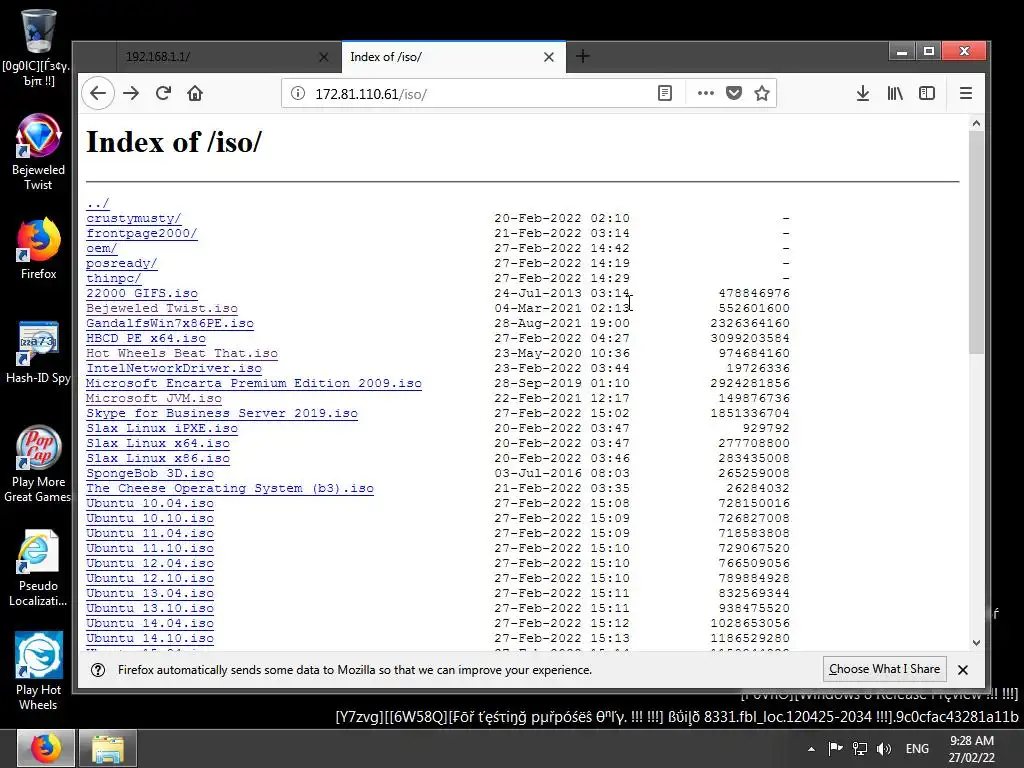Click page scrollbar down arrow
Viewport: 1024px width, 768px height.
click(x=976, y=643)
